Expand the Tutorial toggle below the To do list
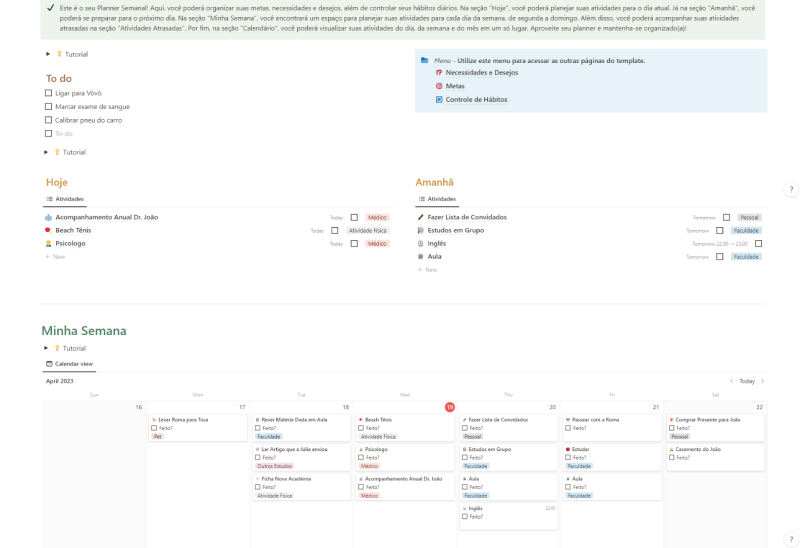This screenshot has height=548, width=810. tap(46, 152)
